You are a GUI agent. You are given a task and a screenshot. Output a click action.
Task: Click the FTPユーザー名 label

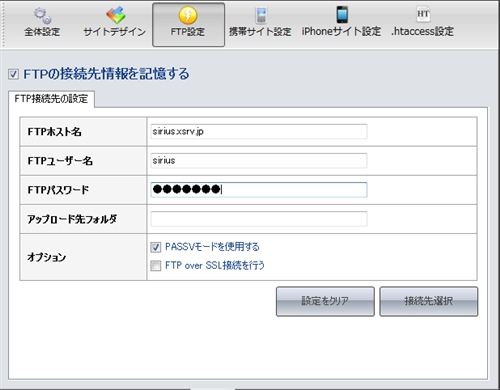(60, 161)
